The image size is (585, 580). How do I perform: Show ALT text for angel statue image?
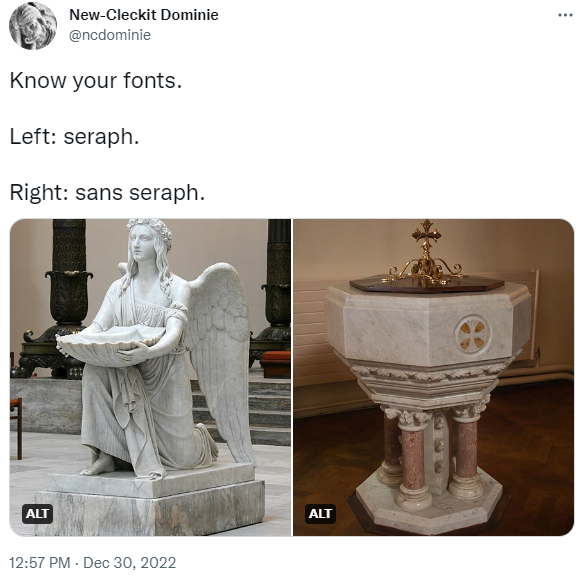point(37,514)
